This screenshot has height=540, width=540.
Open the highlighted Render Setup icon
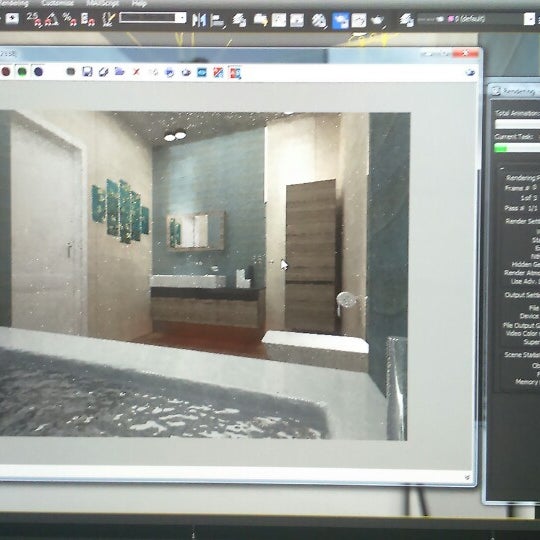[341, 21]
